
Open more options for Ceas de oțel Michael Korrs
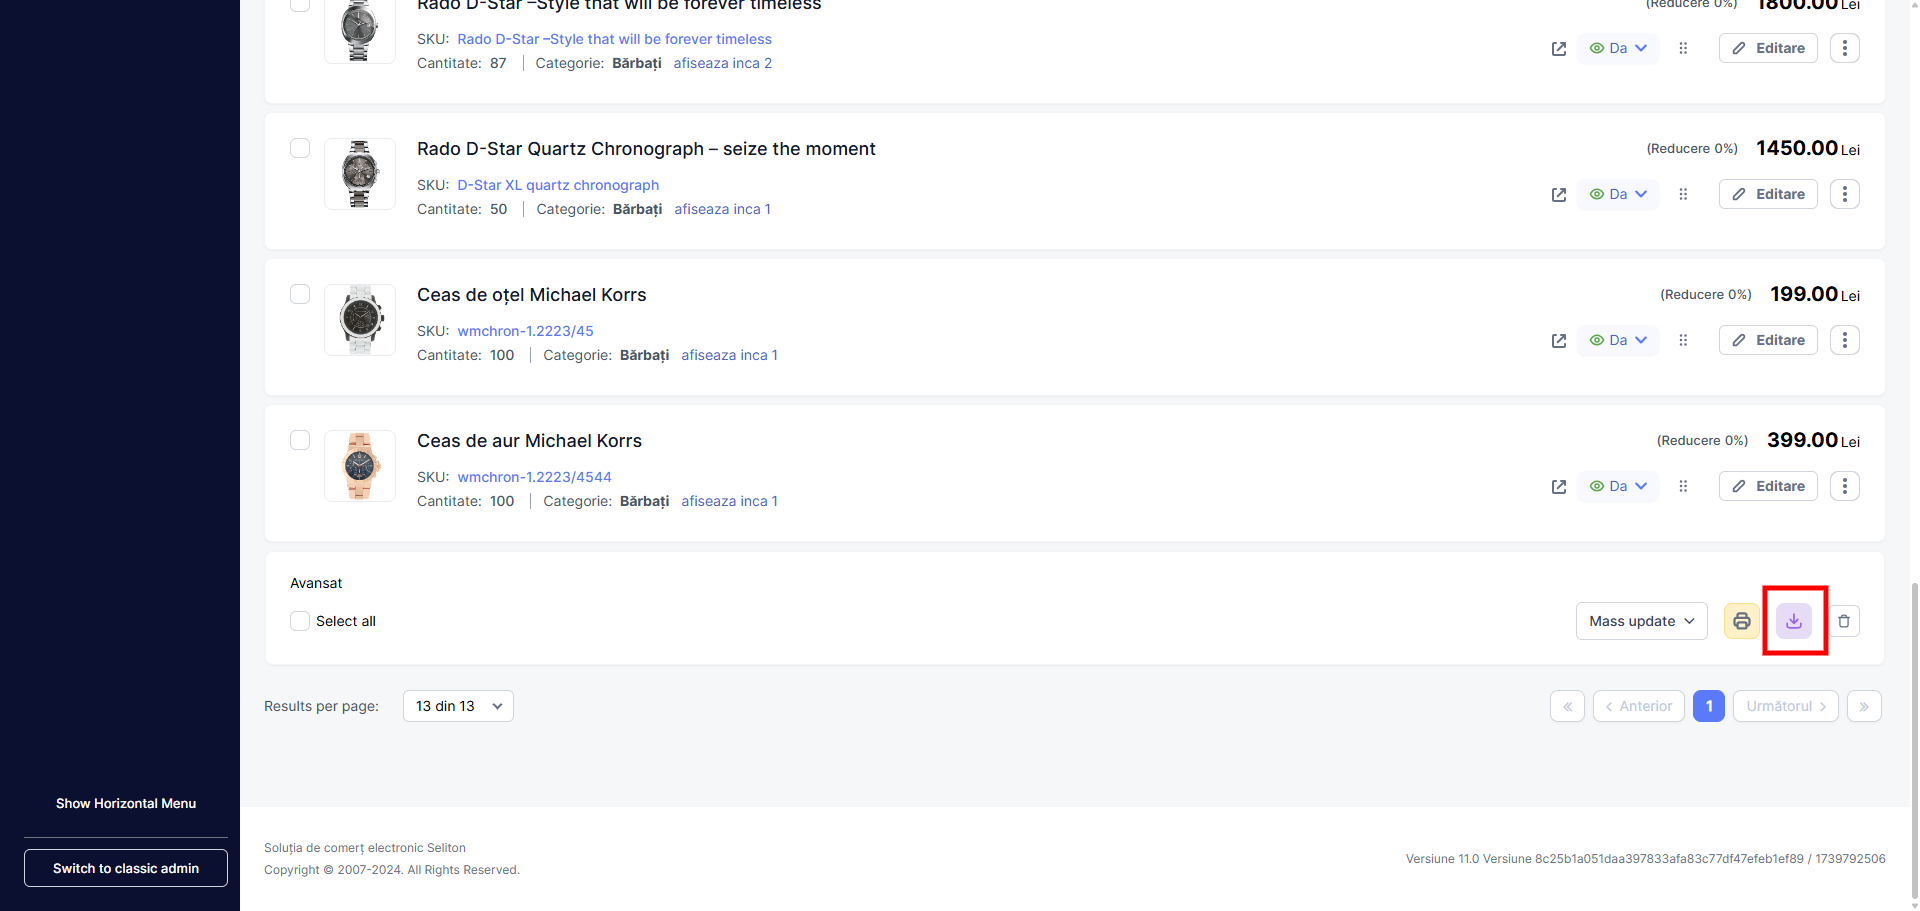(1845, 340)
